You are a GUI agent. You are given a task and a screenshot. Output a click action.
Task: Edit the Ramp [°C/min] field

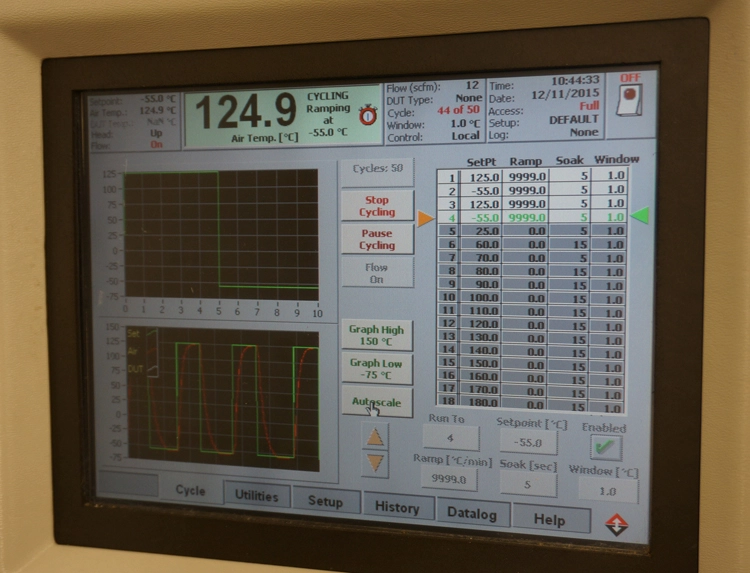pos(449,478)
